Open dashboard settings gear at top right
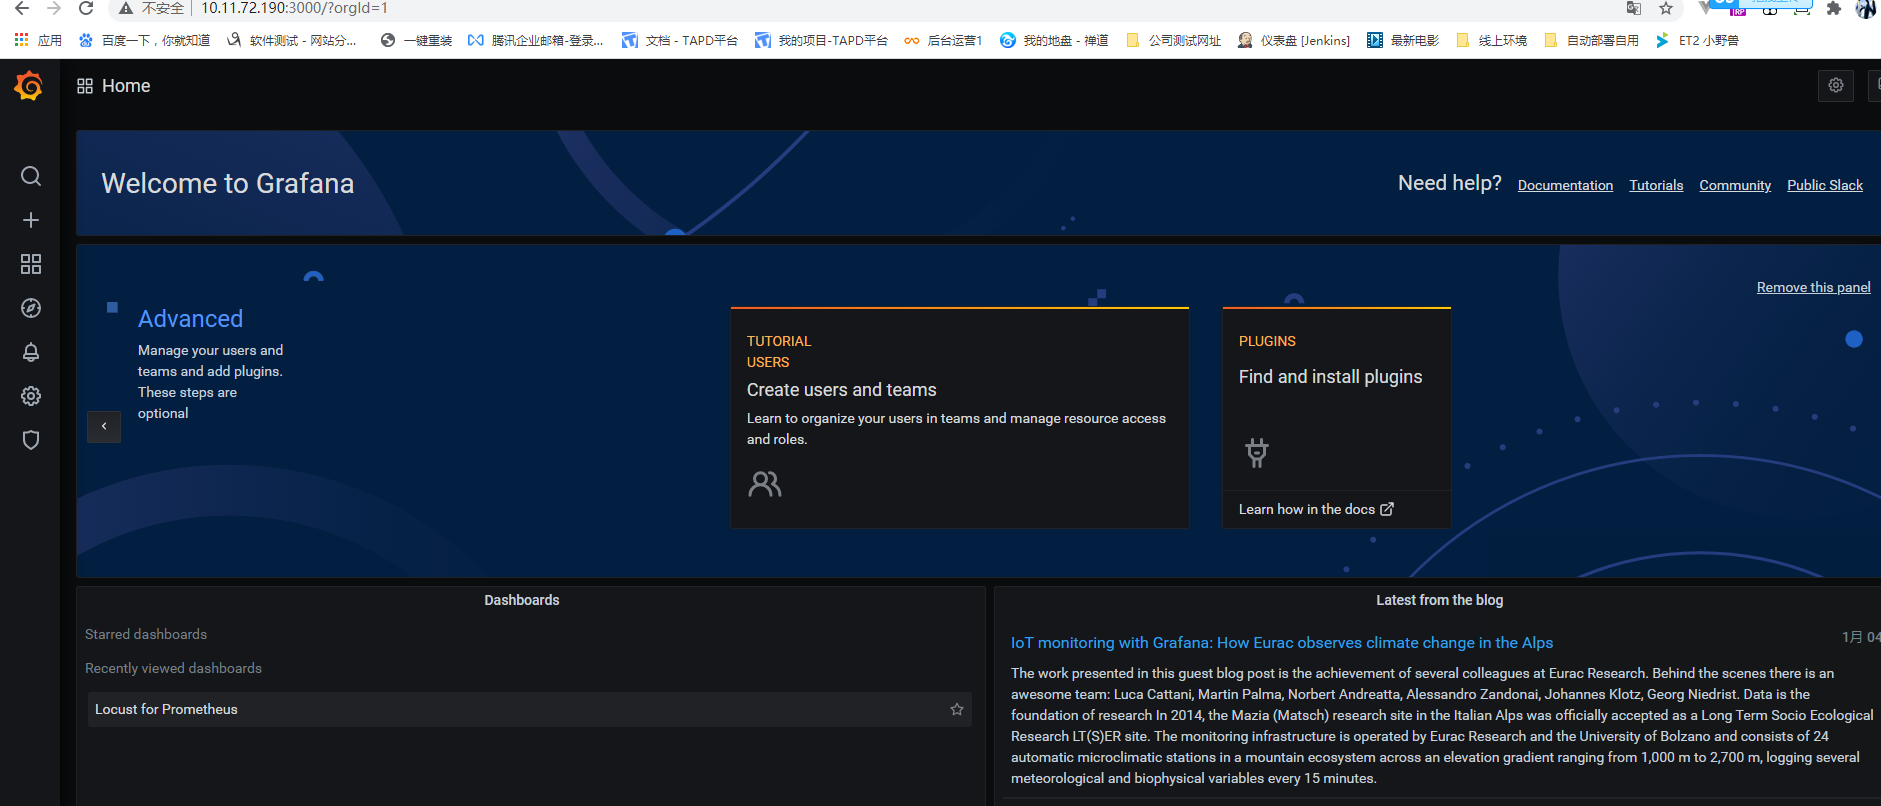 click(x=1836, y=86)
